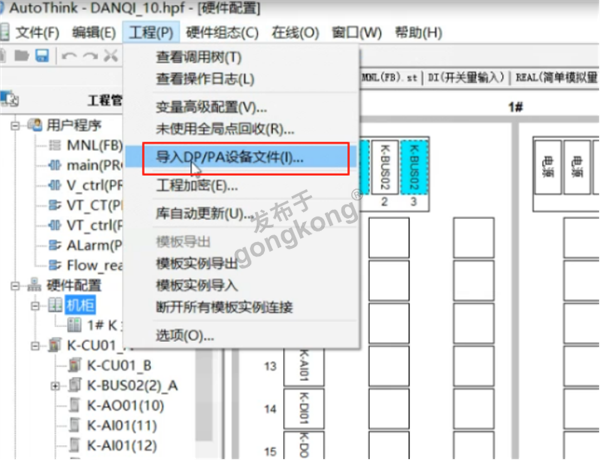Click the K-AI01(12) module icon
The width and height of the screenshot is (600, 460).
point(75,445)
